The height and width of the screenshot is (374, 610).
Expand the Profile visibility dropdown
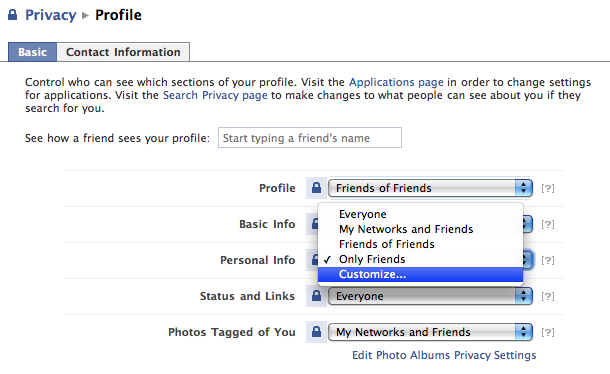430,188
